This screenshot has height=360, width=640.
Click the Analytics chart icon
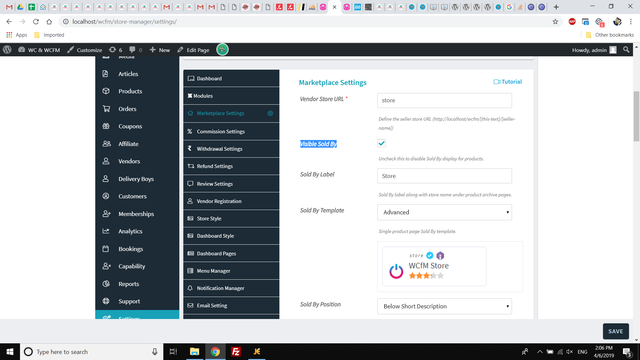click(x=106, y=231)
